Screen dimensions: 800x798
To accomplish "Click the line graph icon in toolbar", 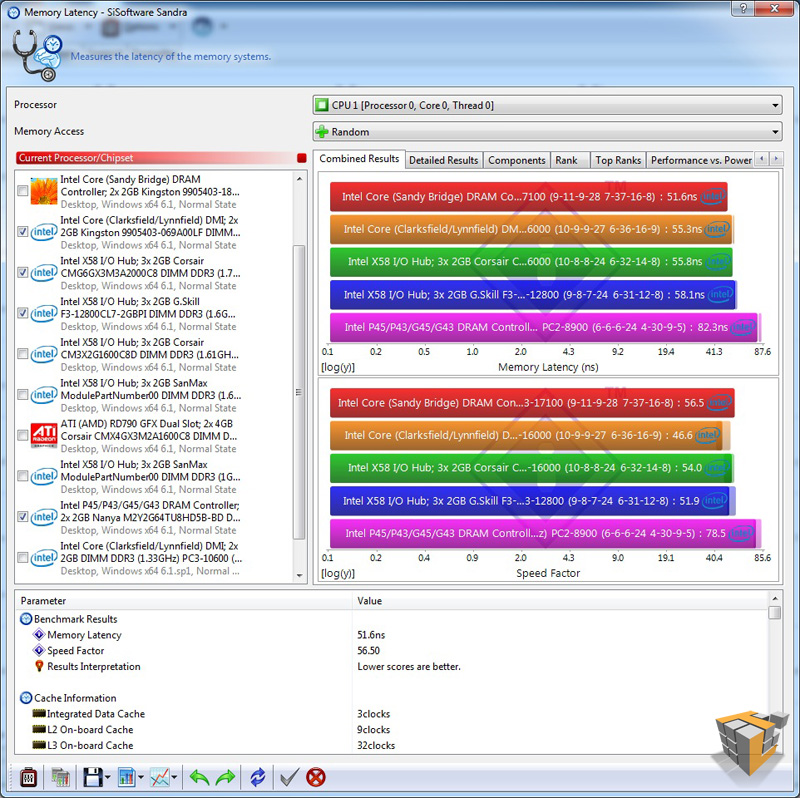I will 160,778.
